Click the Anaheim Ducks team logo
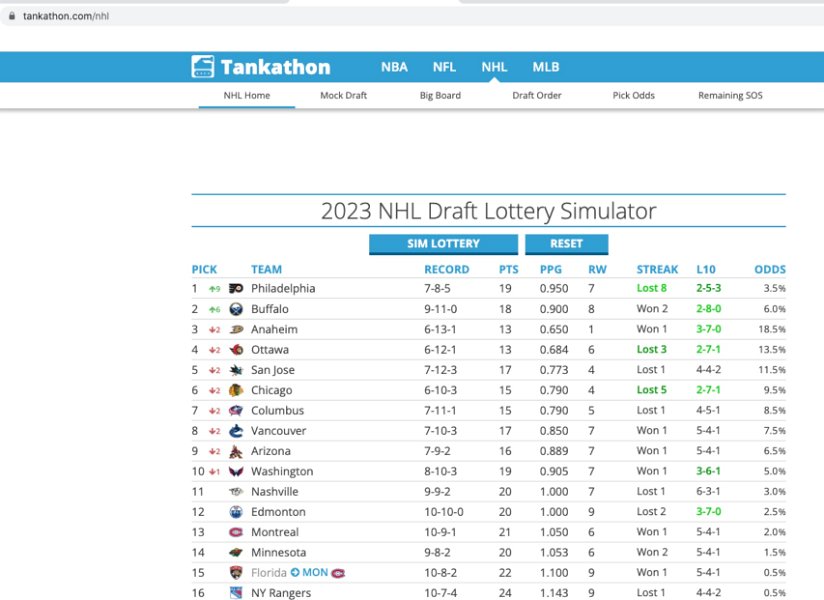 coord(236,329)
